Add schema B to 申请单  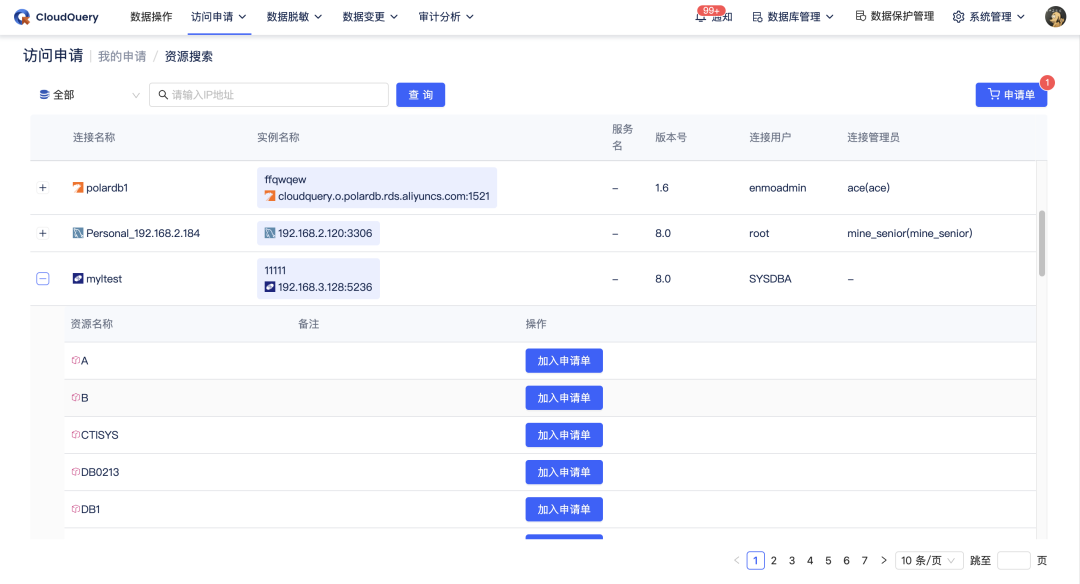click(x=564, y=397)
